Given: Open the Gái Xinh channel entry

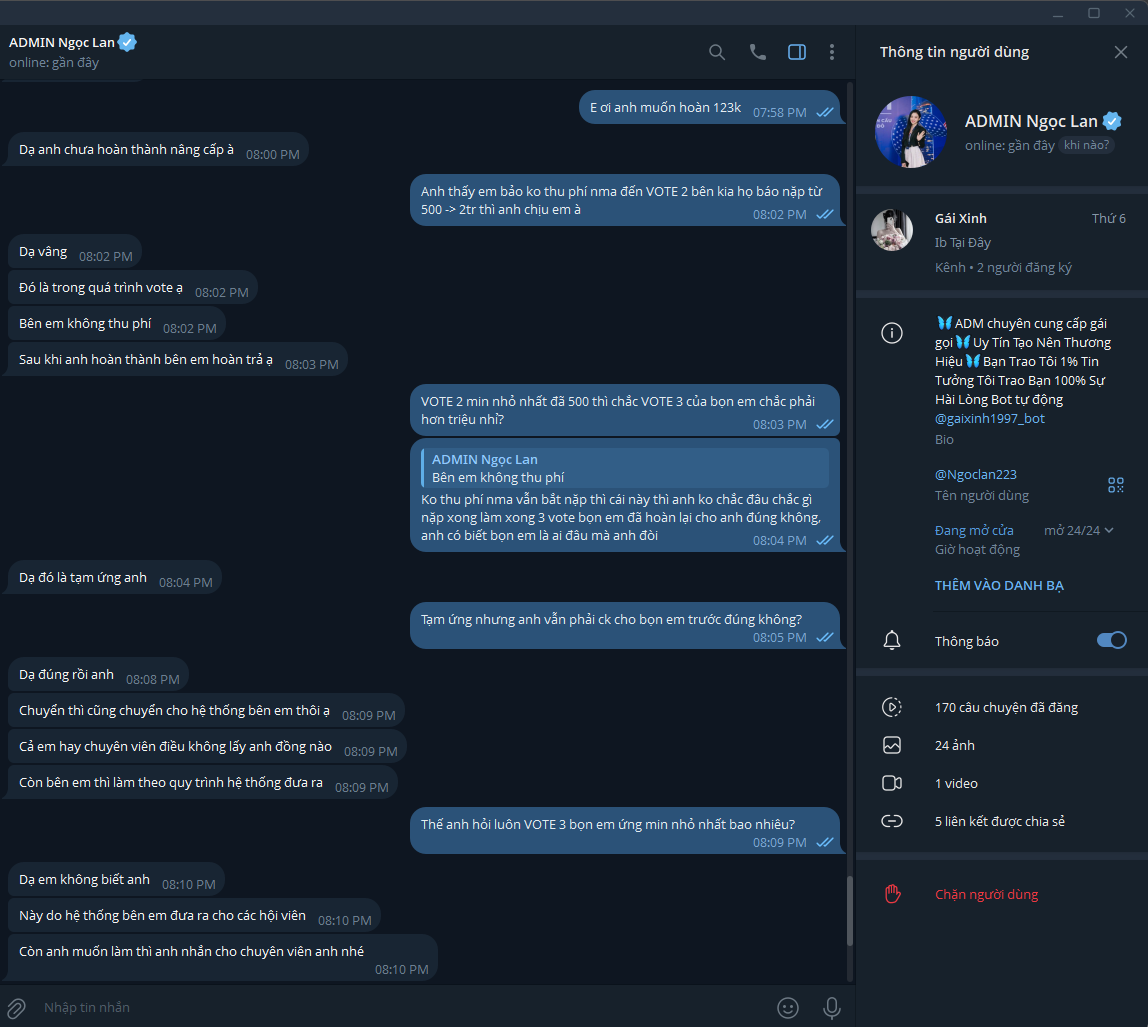Looking at the screenshot, I should [1002, 242].
